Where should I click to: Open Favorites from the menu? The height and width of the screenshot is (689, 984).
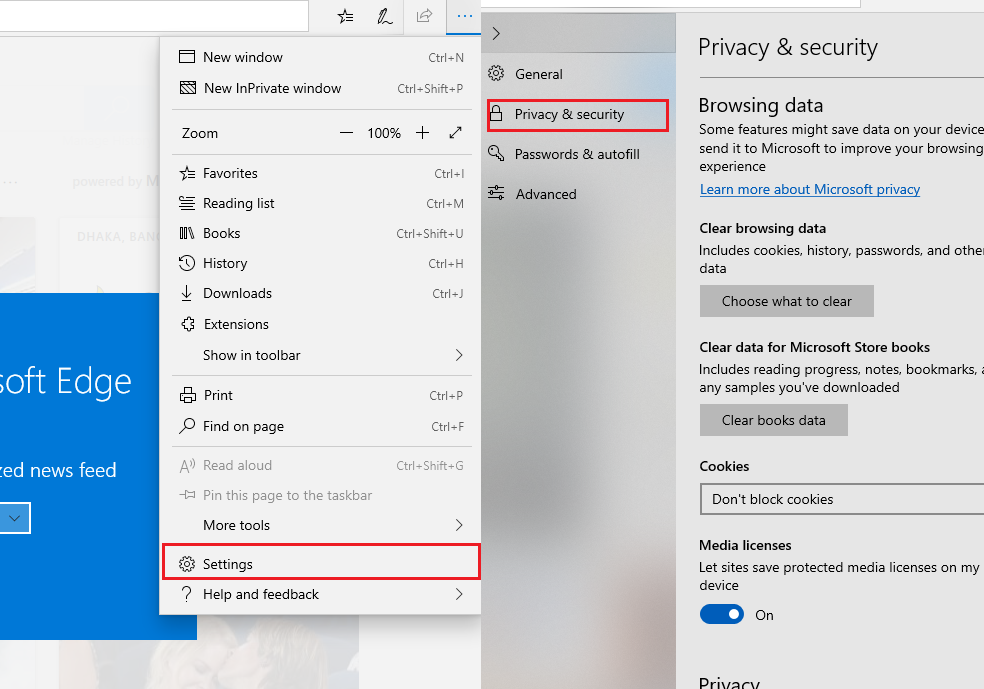point(321,173)
